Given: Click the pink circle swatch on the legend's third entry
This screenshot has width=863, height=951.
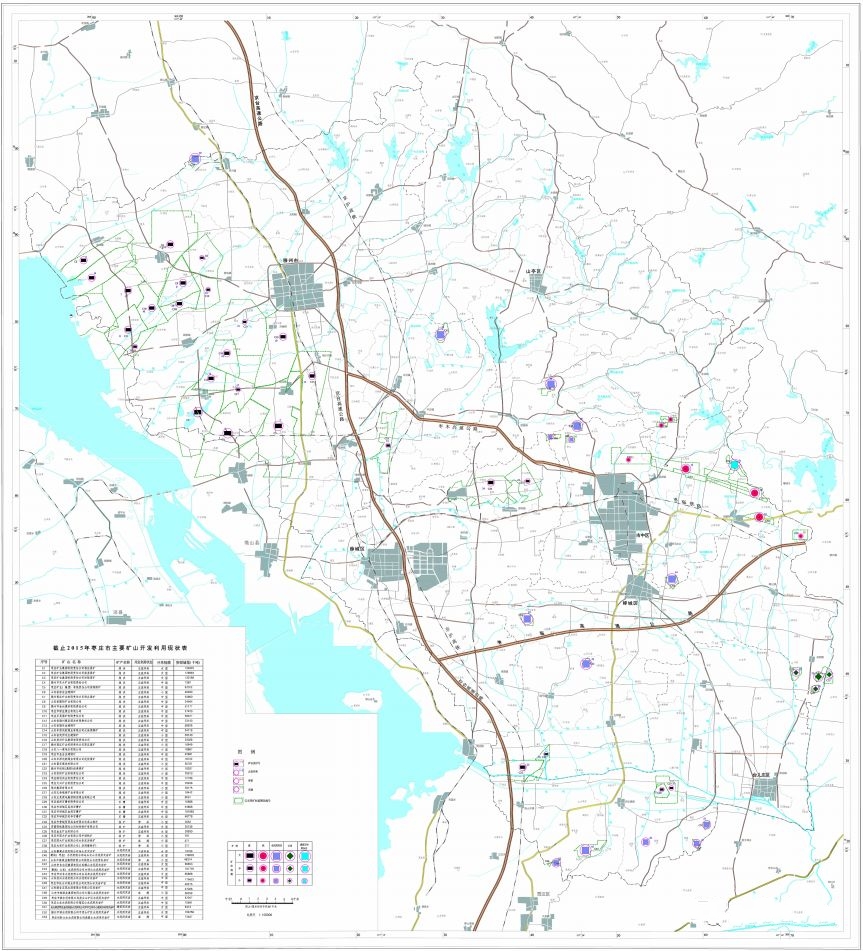Looking at the screenshot, I should 237,780.
